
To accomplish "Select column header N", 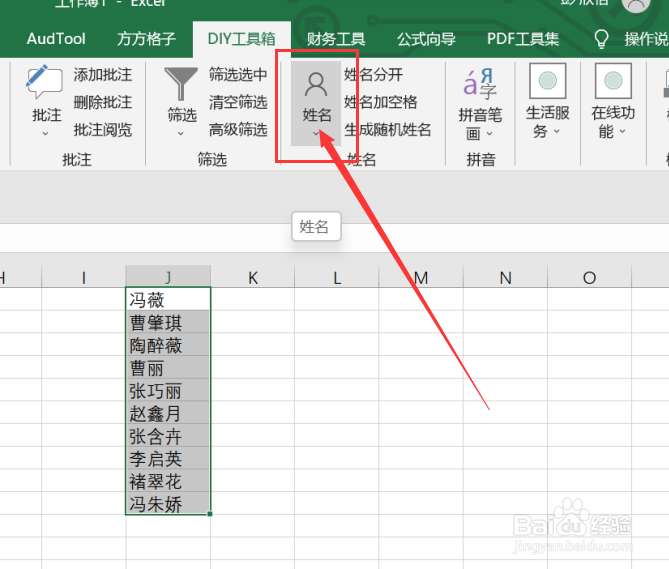I will click(506, 277).
